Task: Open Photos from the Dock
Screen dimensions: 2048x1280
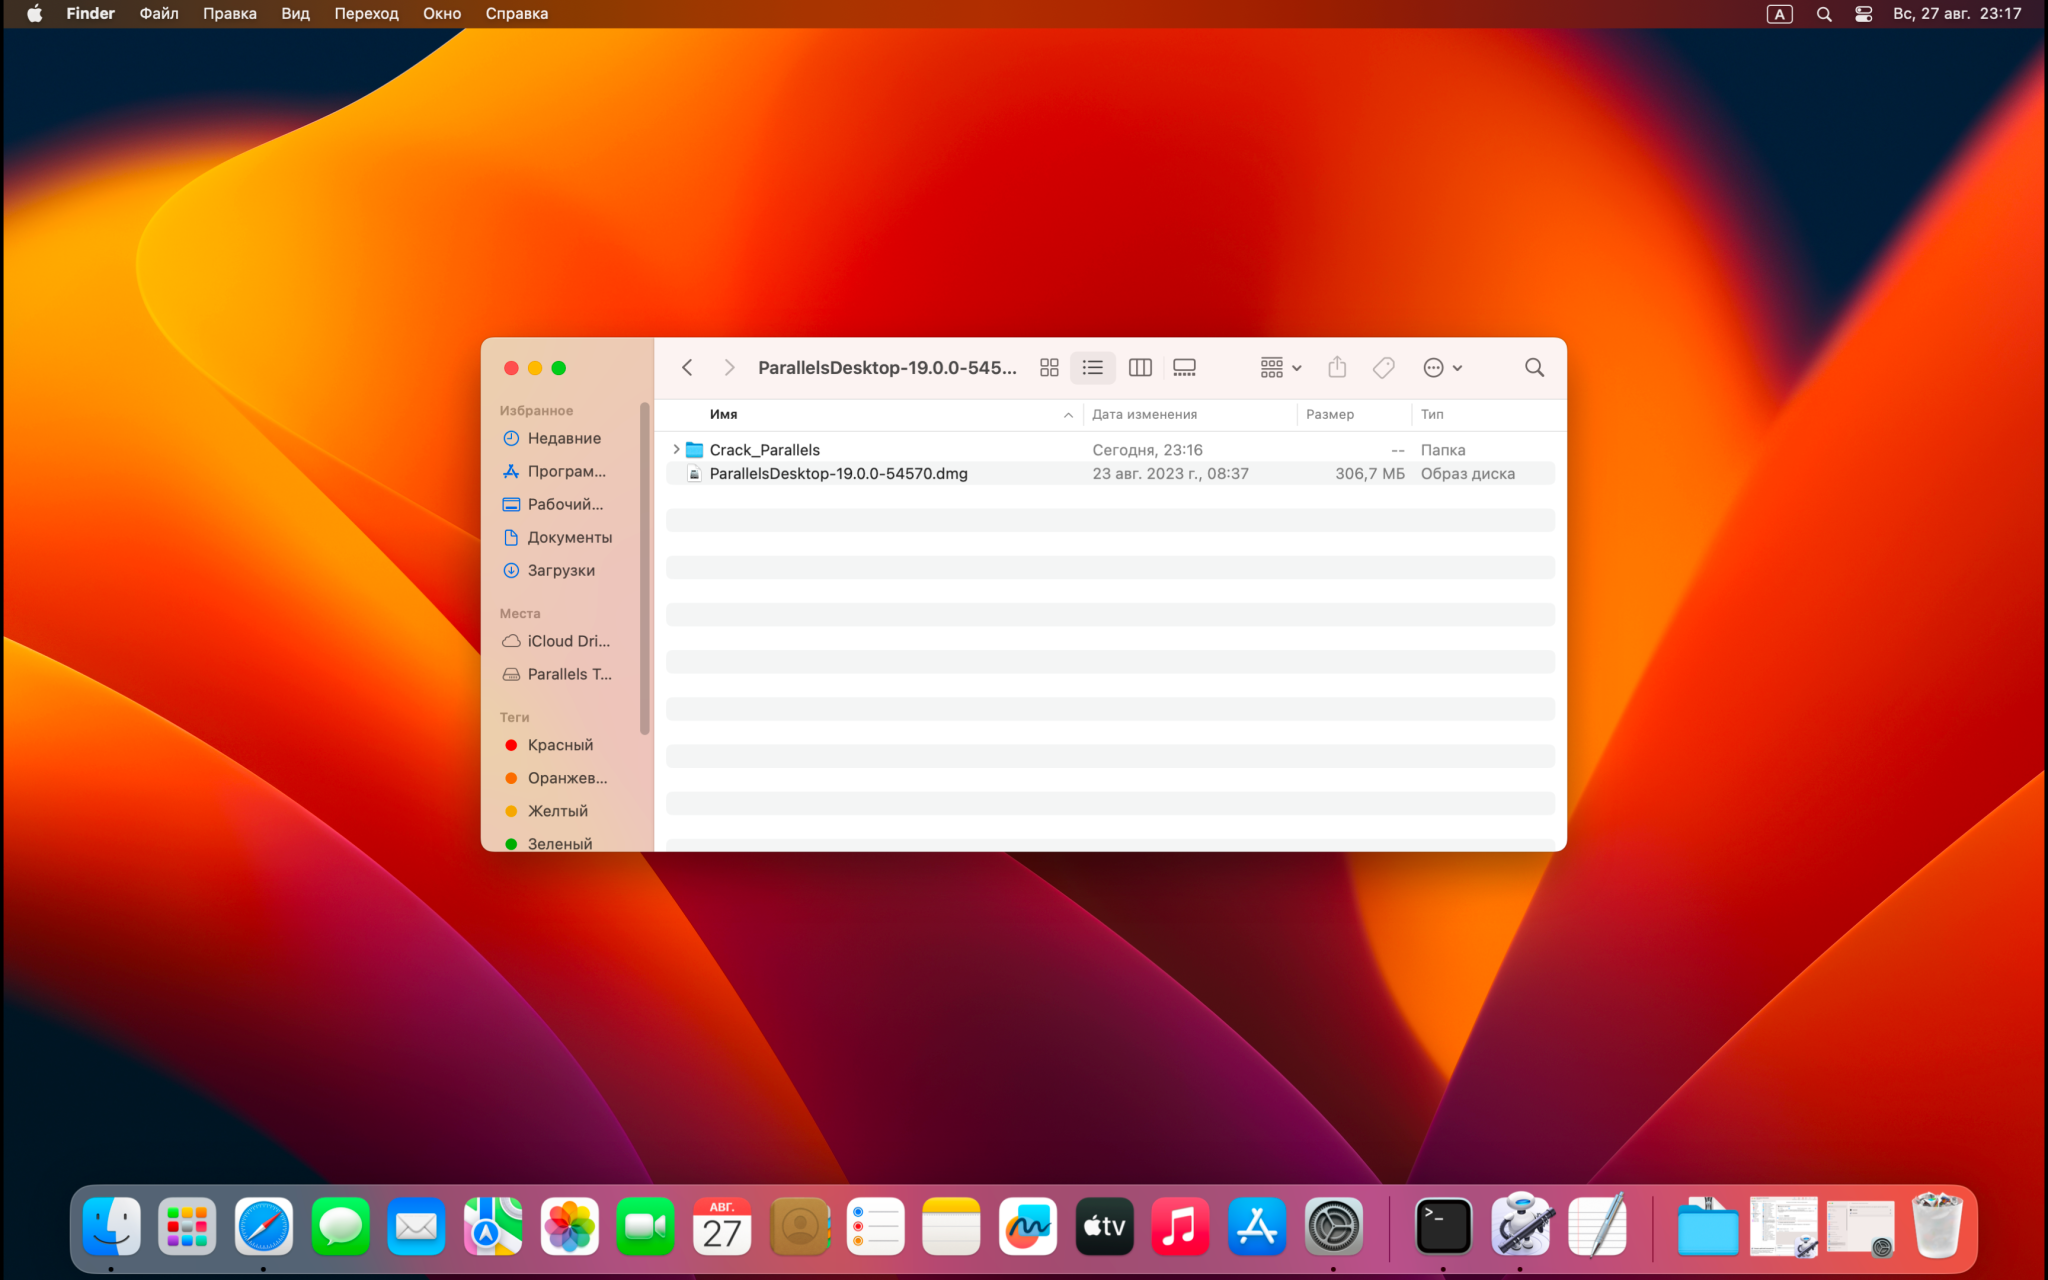Action: (569, 1226)
